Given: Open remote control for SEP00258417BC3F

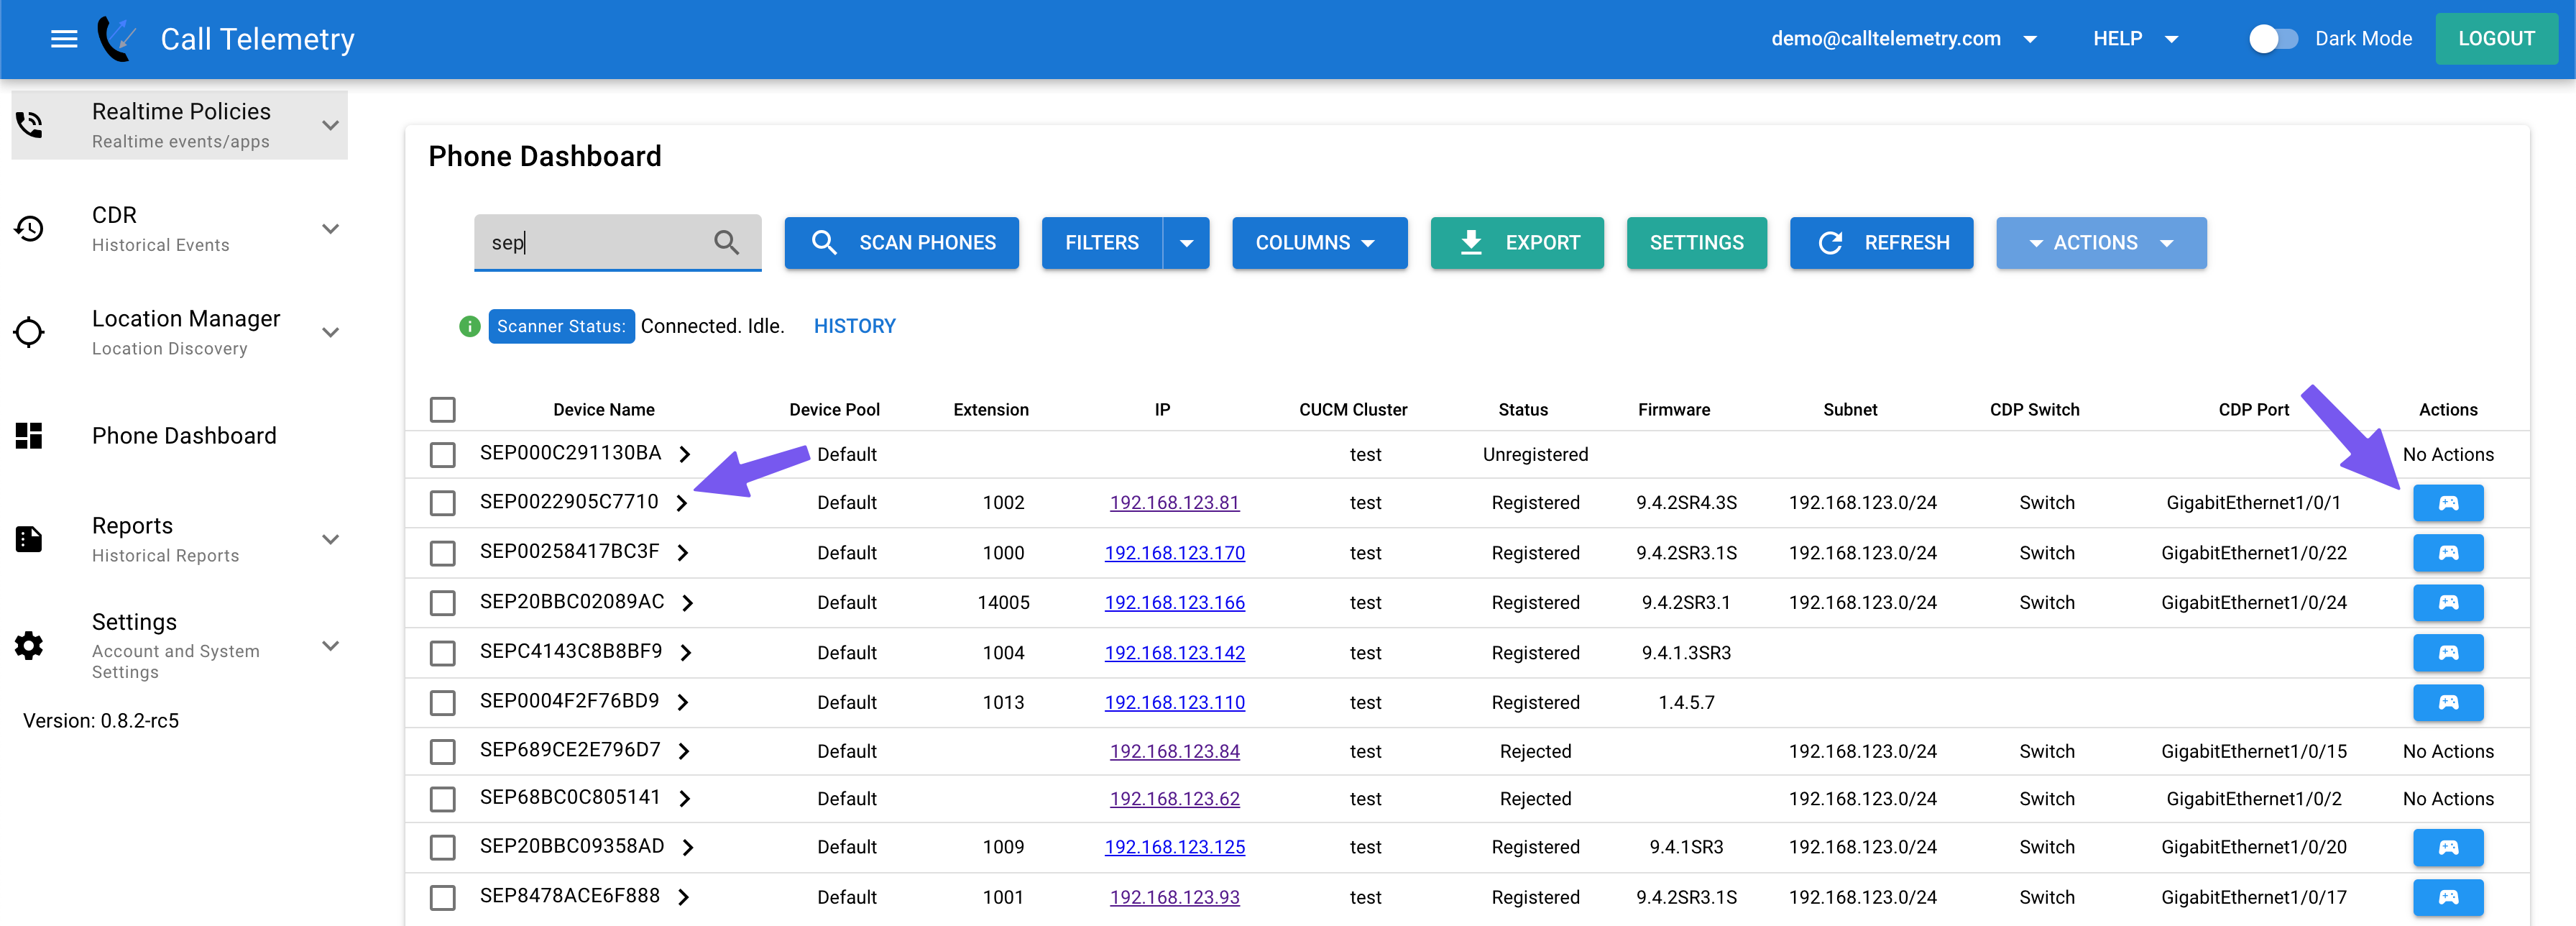Looking at the screenshot, I should [x=2447, y=553].
